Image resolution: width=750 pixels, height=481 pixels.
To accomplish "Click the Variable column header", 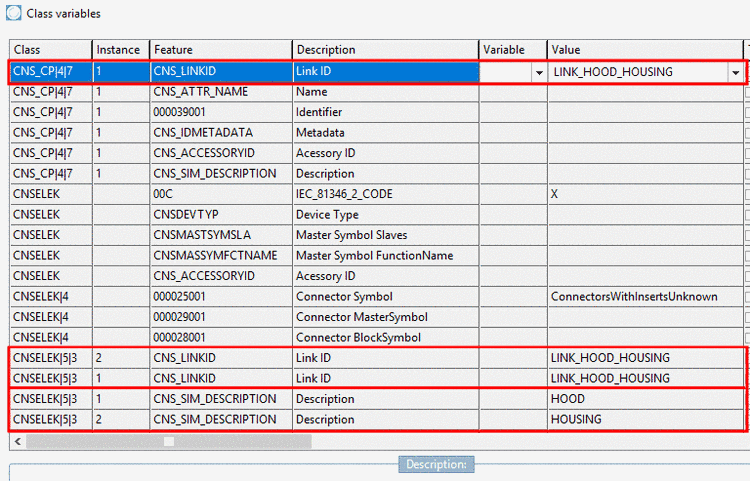I will click(513, 50).
